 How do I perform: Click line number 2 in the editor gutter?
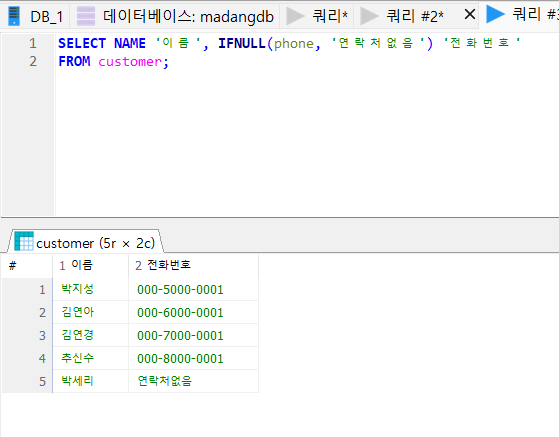click(33, 61)
